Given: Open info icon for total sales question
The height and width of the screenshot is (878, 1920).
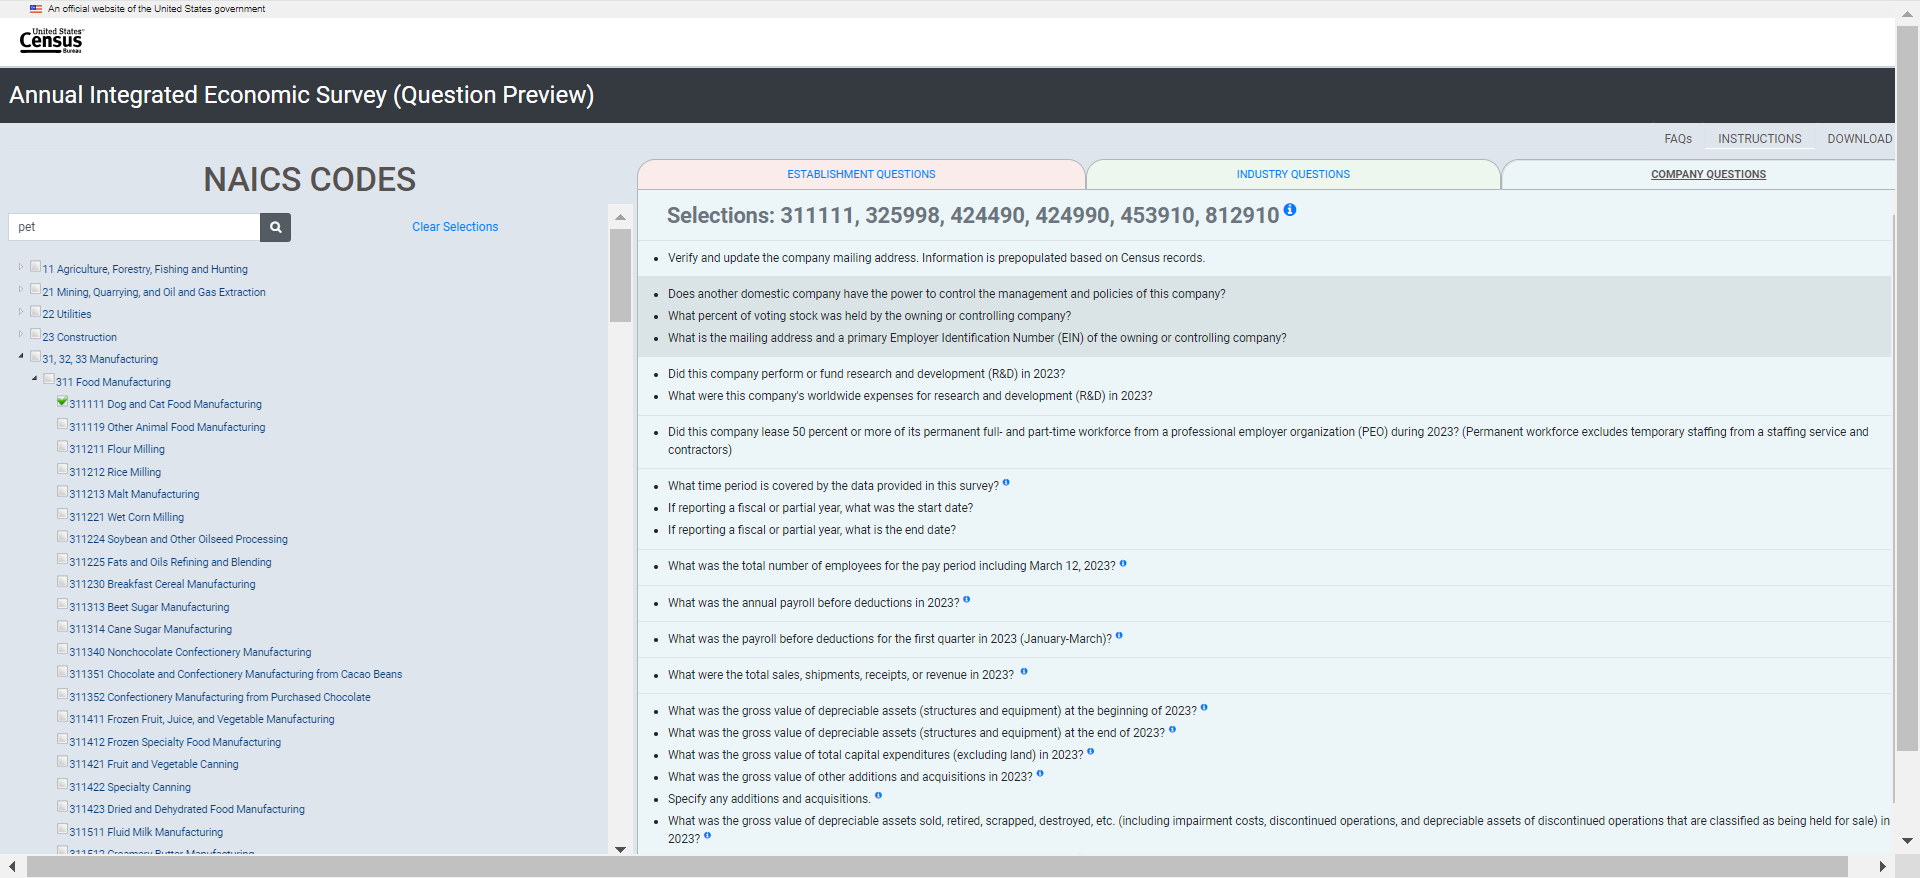Looking at the screenshot, I should [x=1024, y=672].
